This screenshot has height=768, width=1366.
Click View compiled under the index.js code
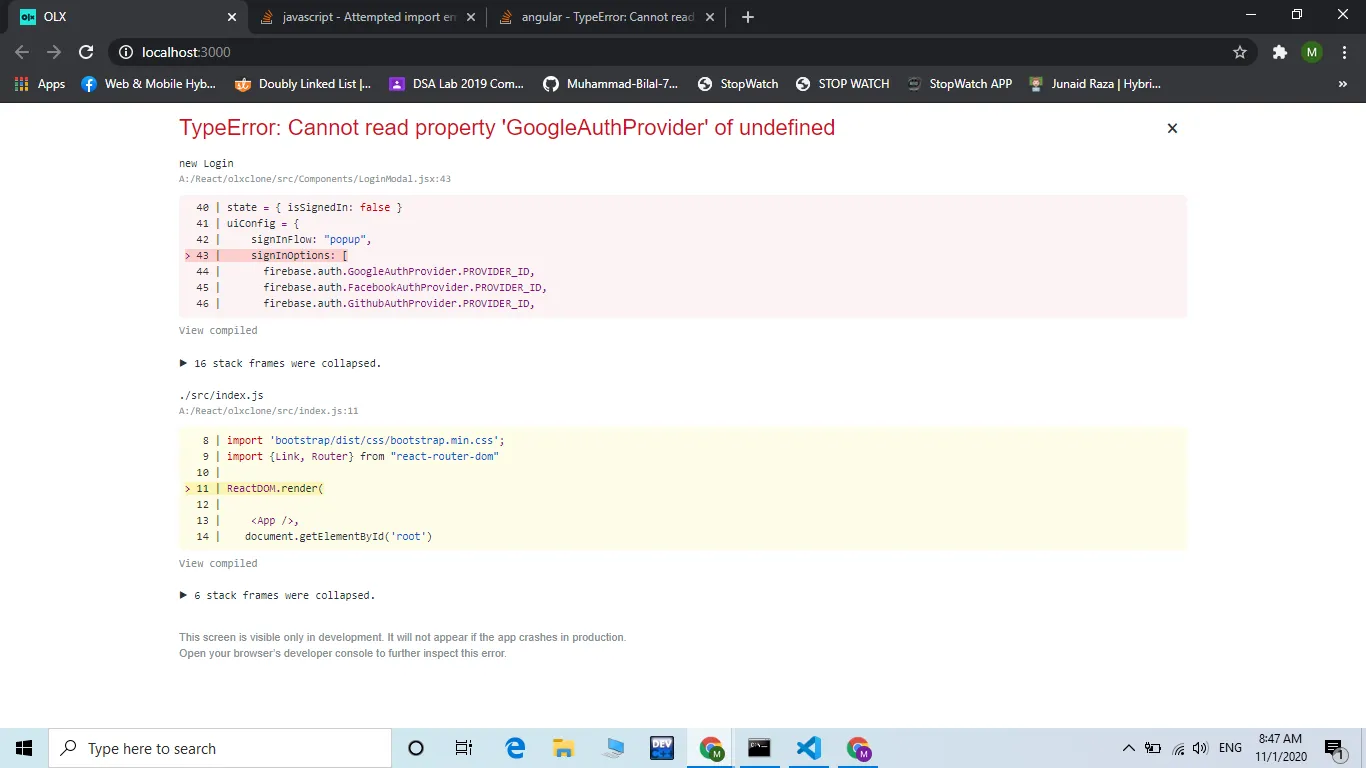tap(218, 563)
